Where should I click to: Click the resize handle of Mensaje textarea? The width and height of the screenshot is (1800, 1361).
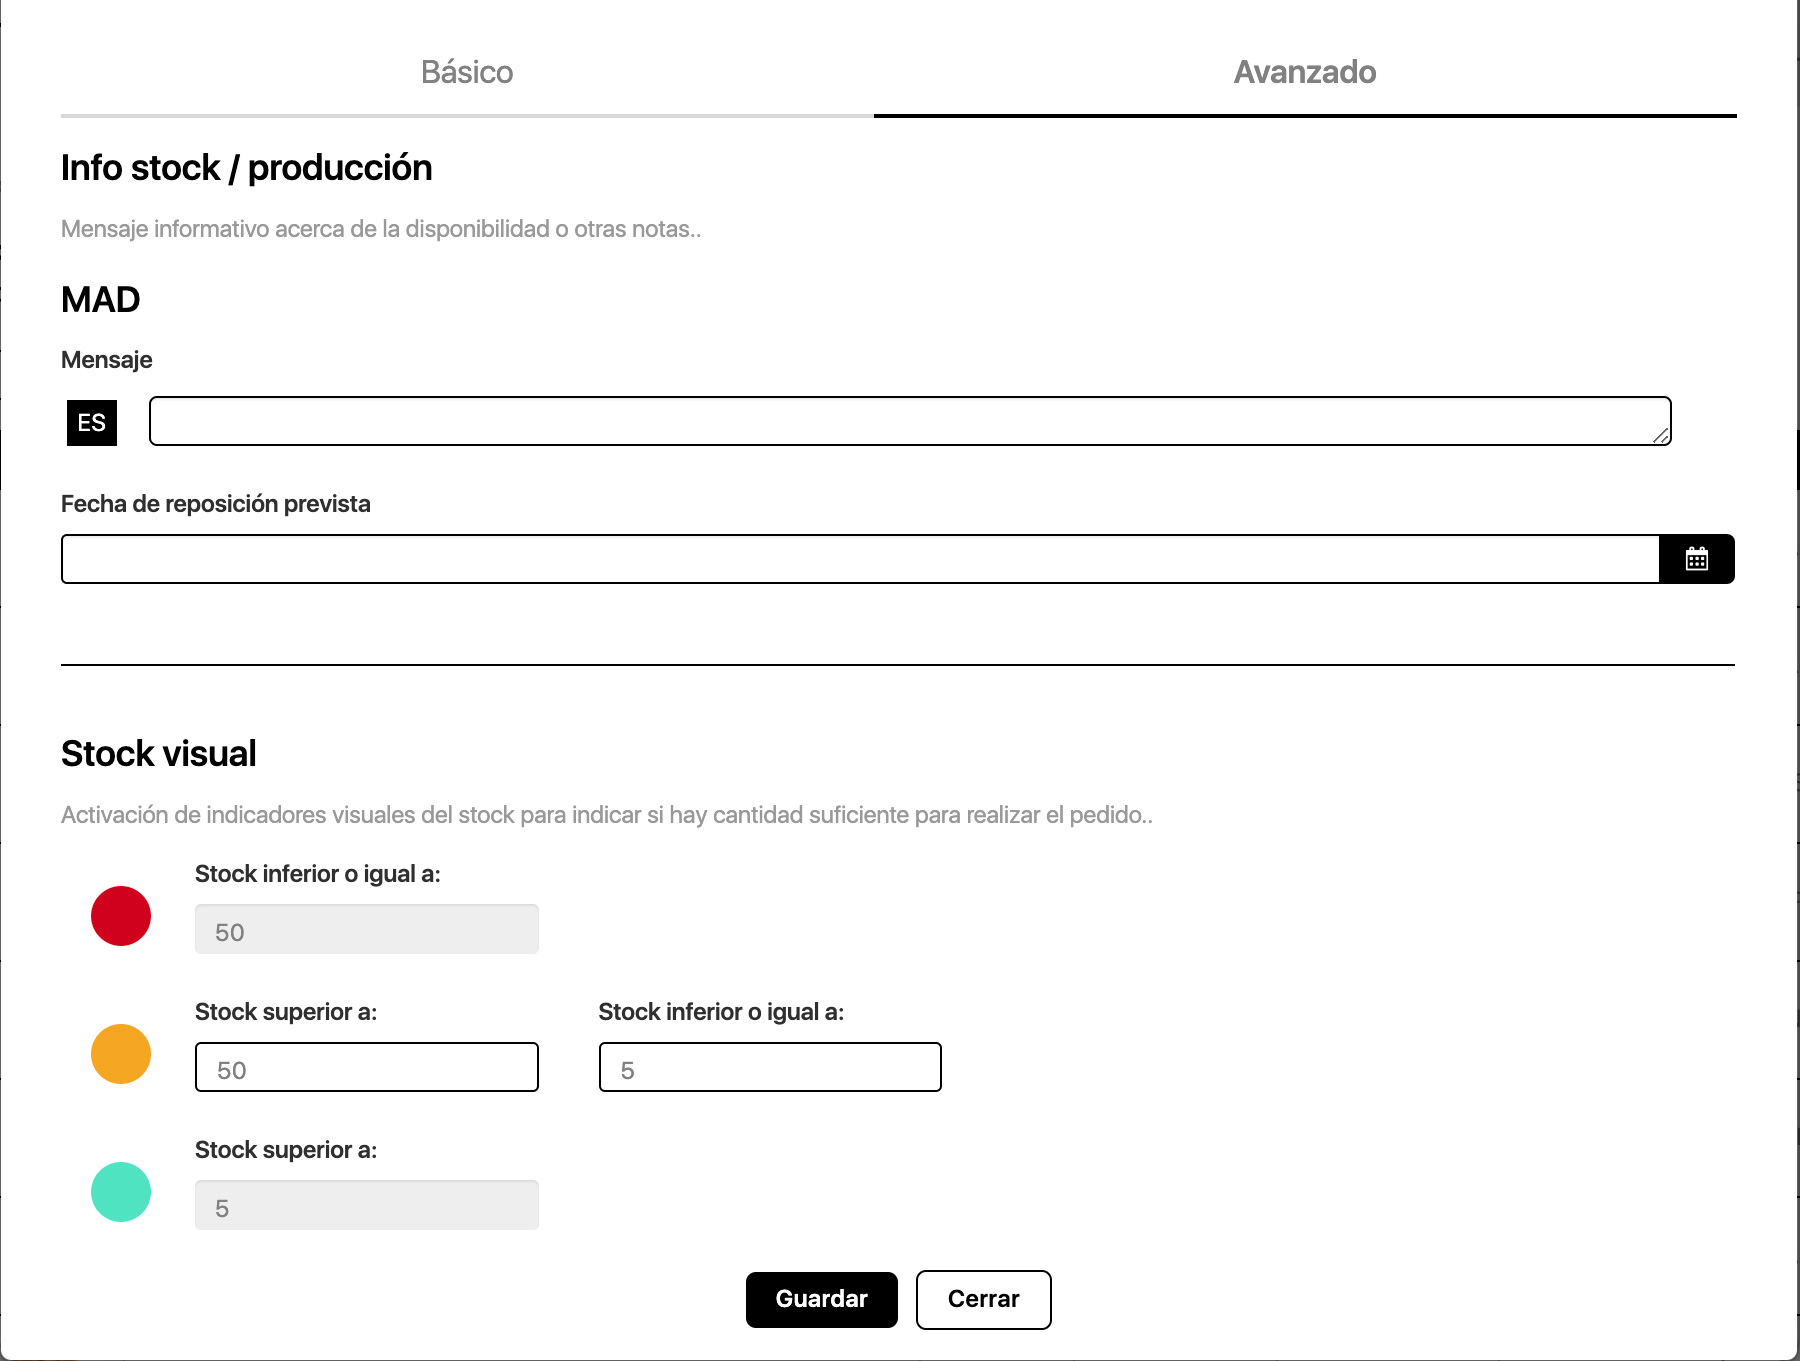(1661, 435)
